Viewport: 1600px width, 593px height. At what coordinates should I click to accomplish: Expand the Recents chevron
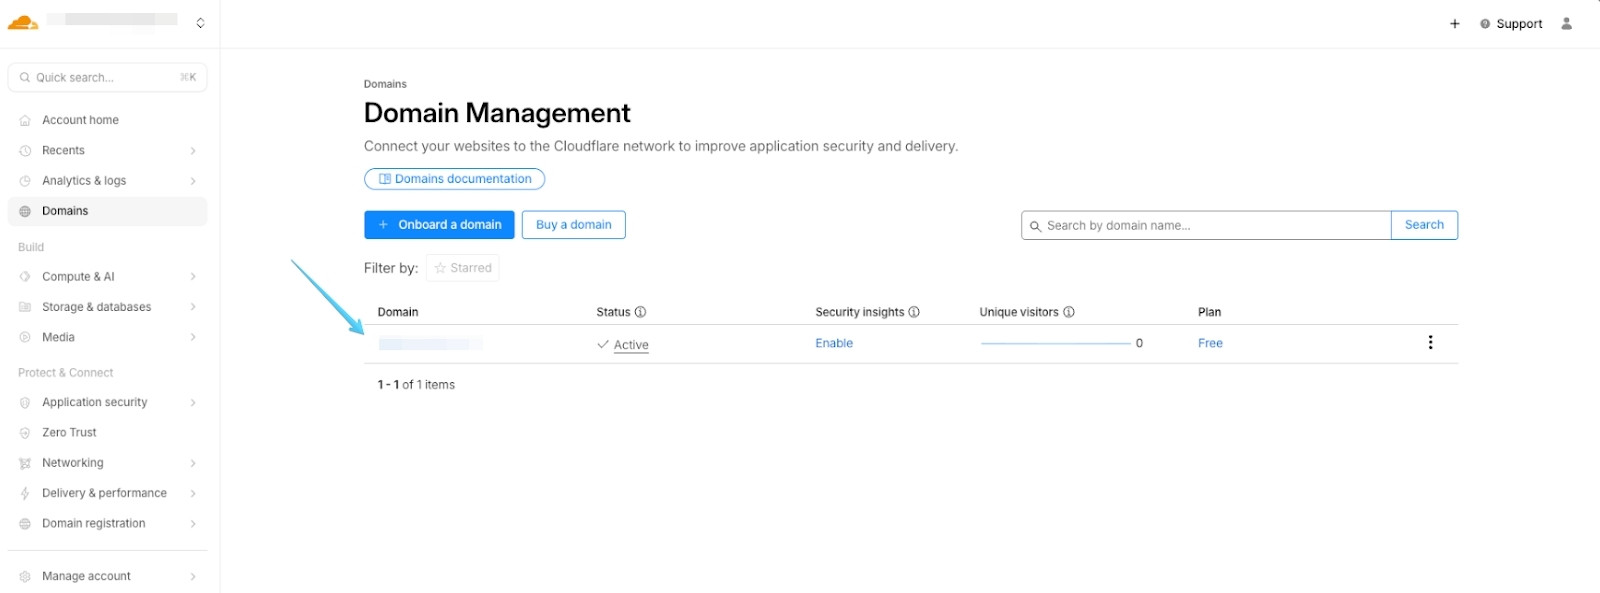click(193, 151)
